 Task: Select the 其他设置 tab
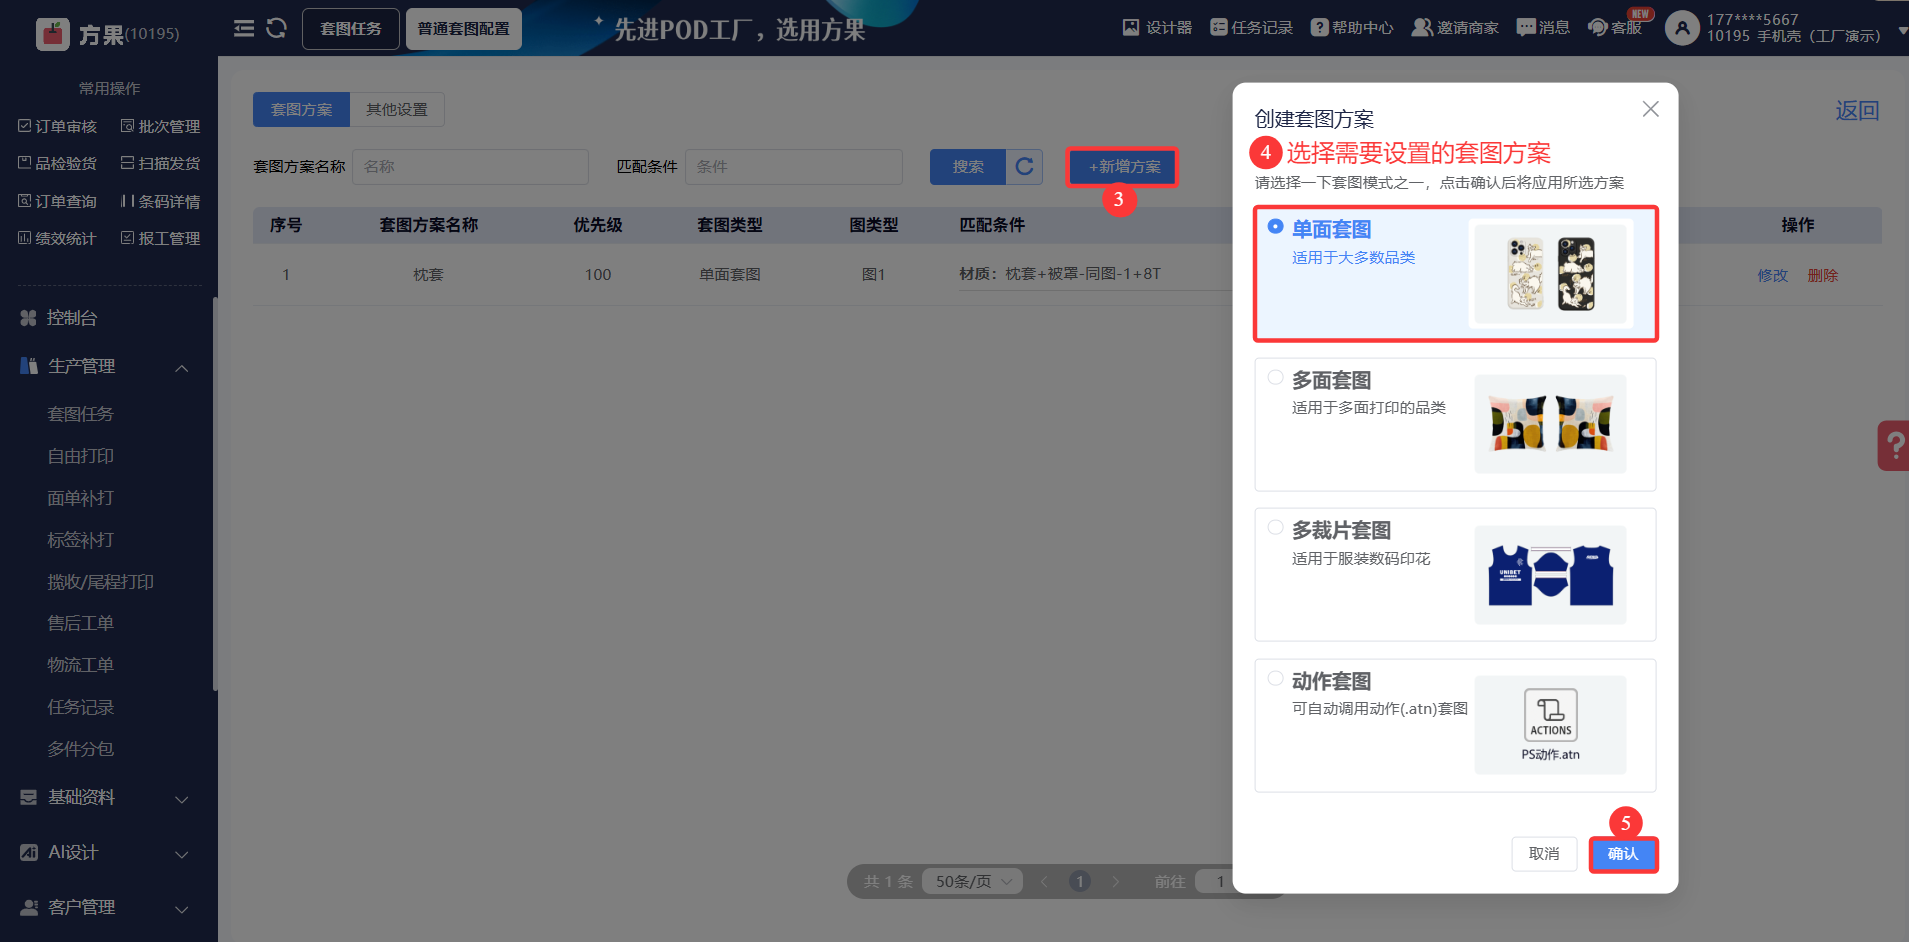pos(397,110)
